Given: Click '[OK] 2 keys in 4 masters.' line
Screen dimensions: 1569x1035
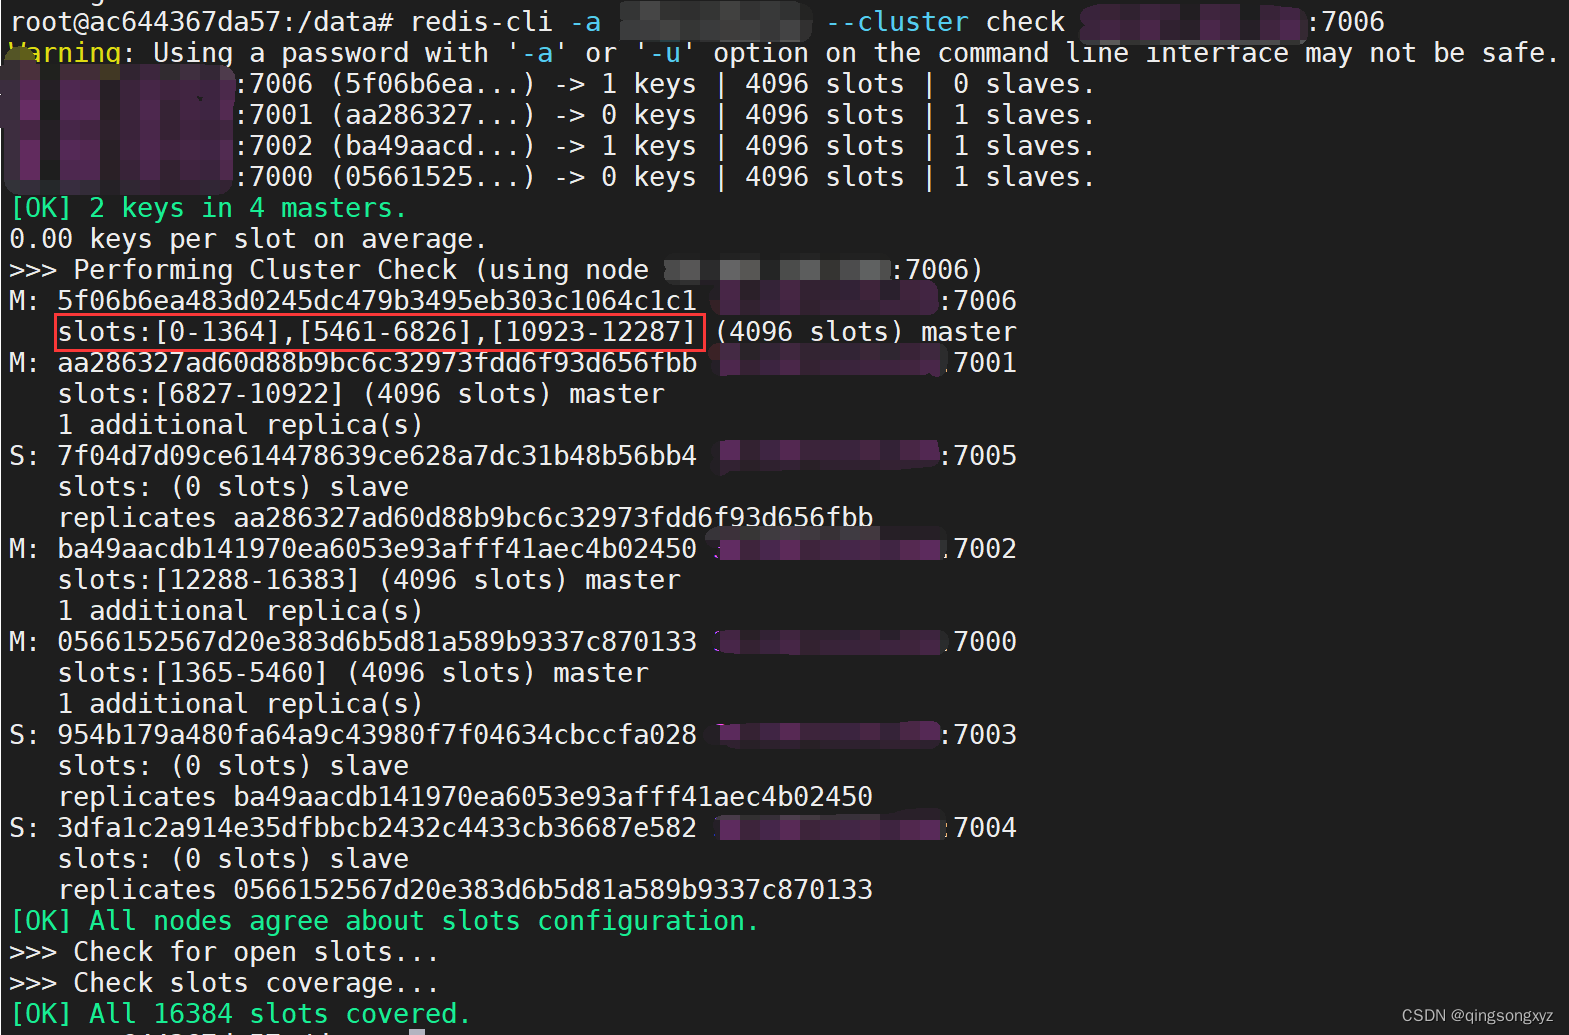Looking at the screenshot, I should tap(208, 208).
